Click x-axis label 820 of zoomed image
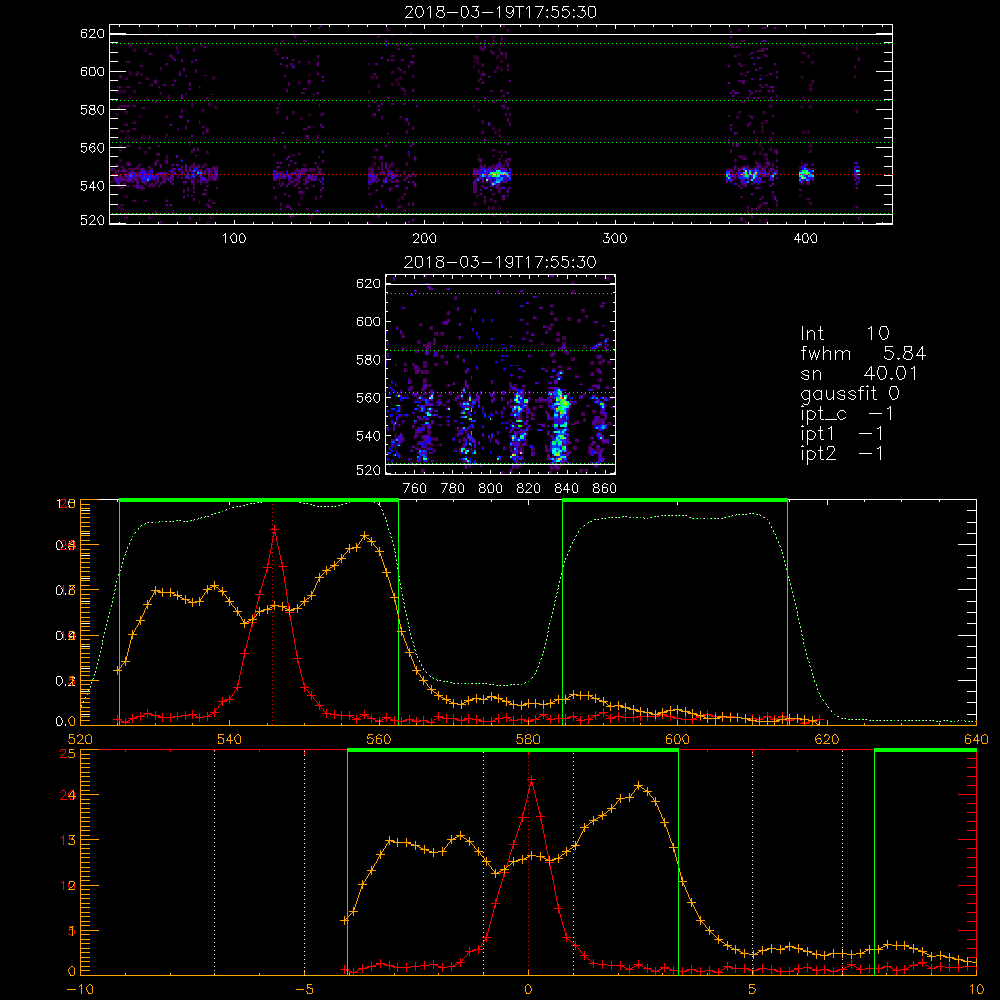The width and height of the screenshot is (1000, 1000). point(529,489)
